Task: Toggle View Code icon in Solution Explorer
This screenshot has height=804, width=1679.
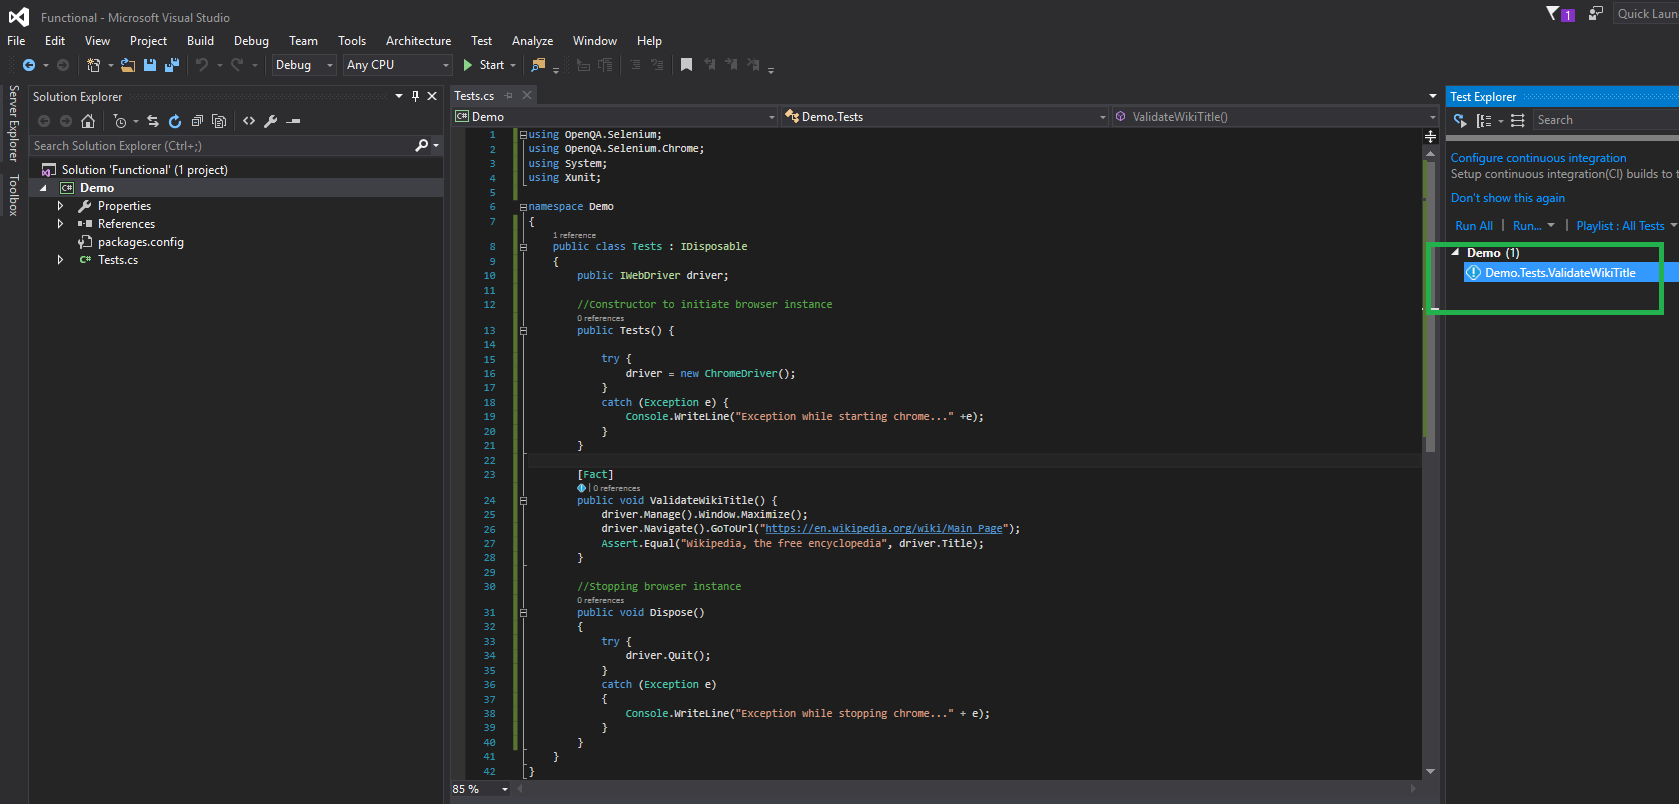Action: [249, 121]
